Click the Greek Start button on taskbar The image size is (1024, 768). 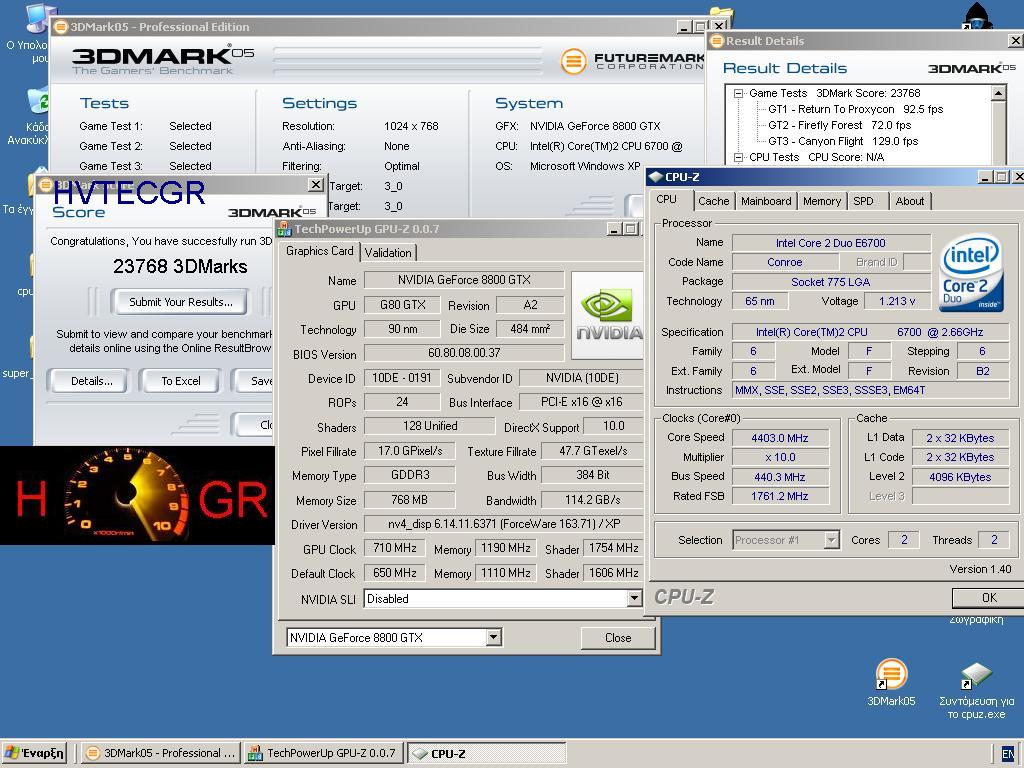click(x=35, y=753)
